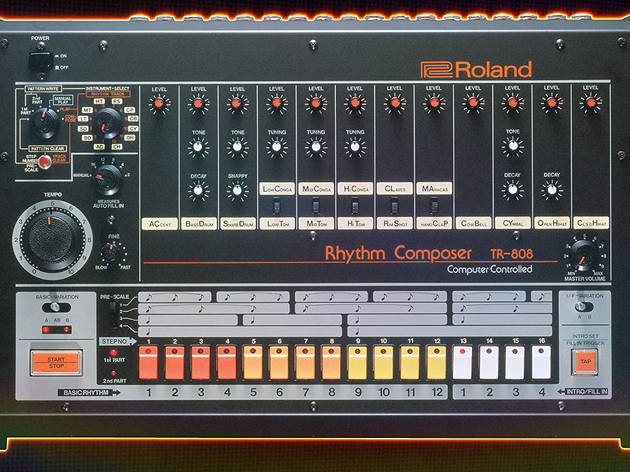This screenshot has height=472, width=630.
Task: Click the Accent level knob
Action: pos(159,104)
